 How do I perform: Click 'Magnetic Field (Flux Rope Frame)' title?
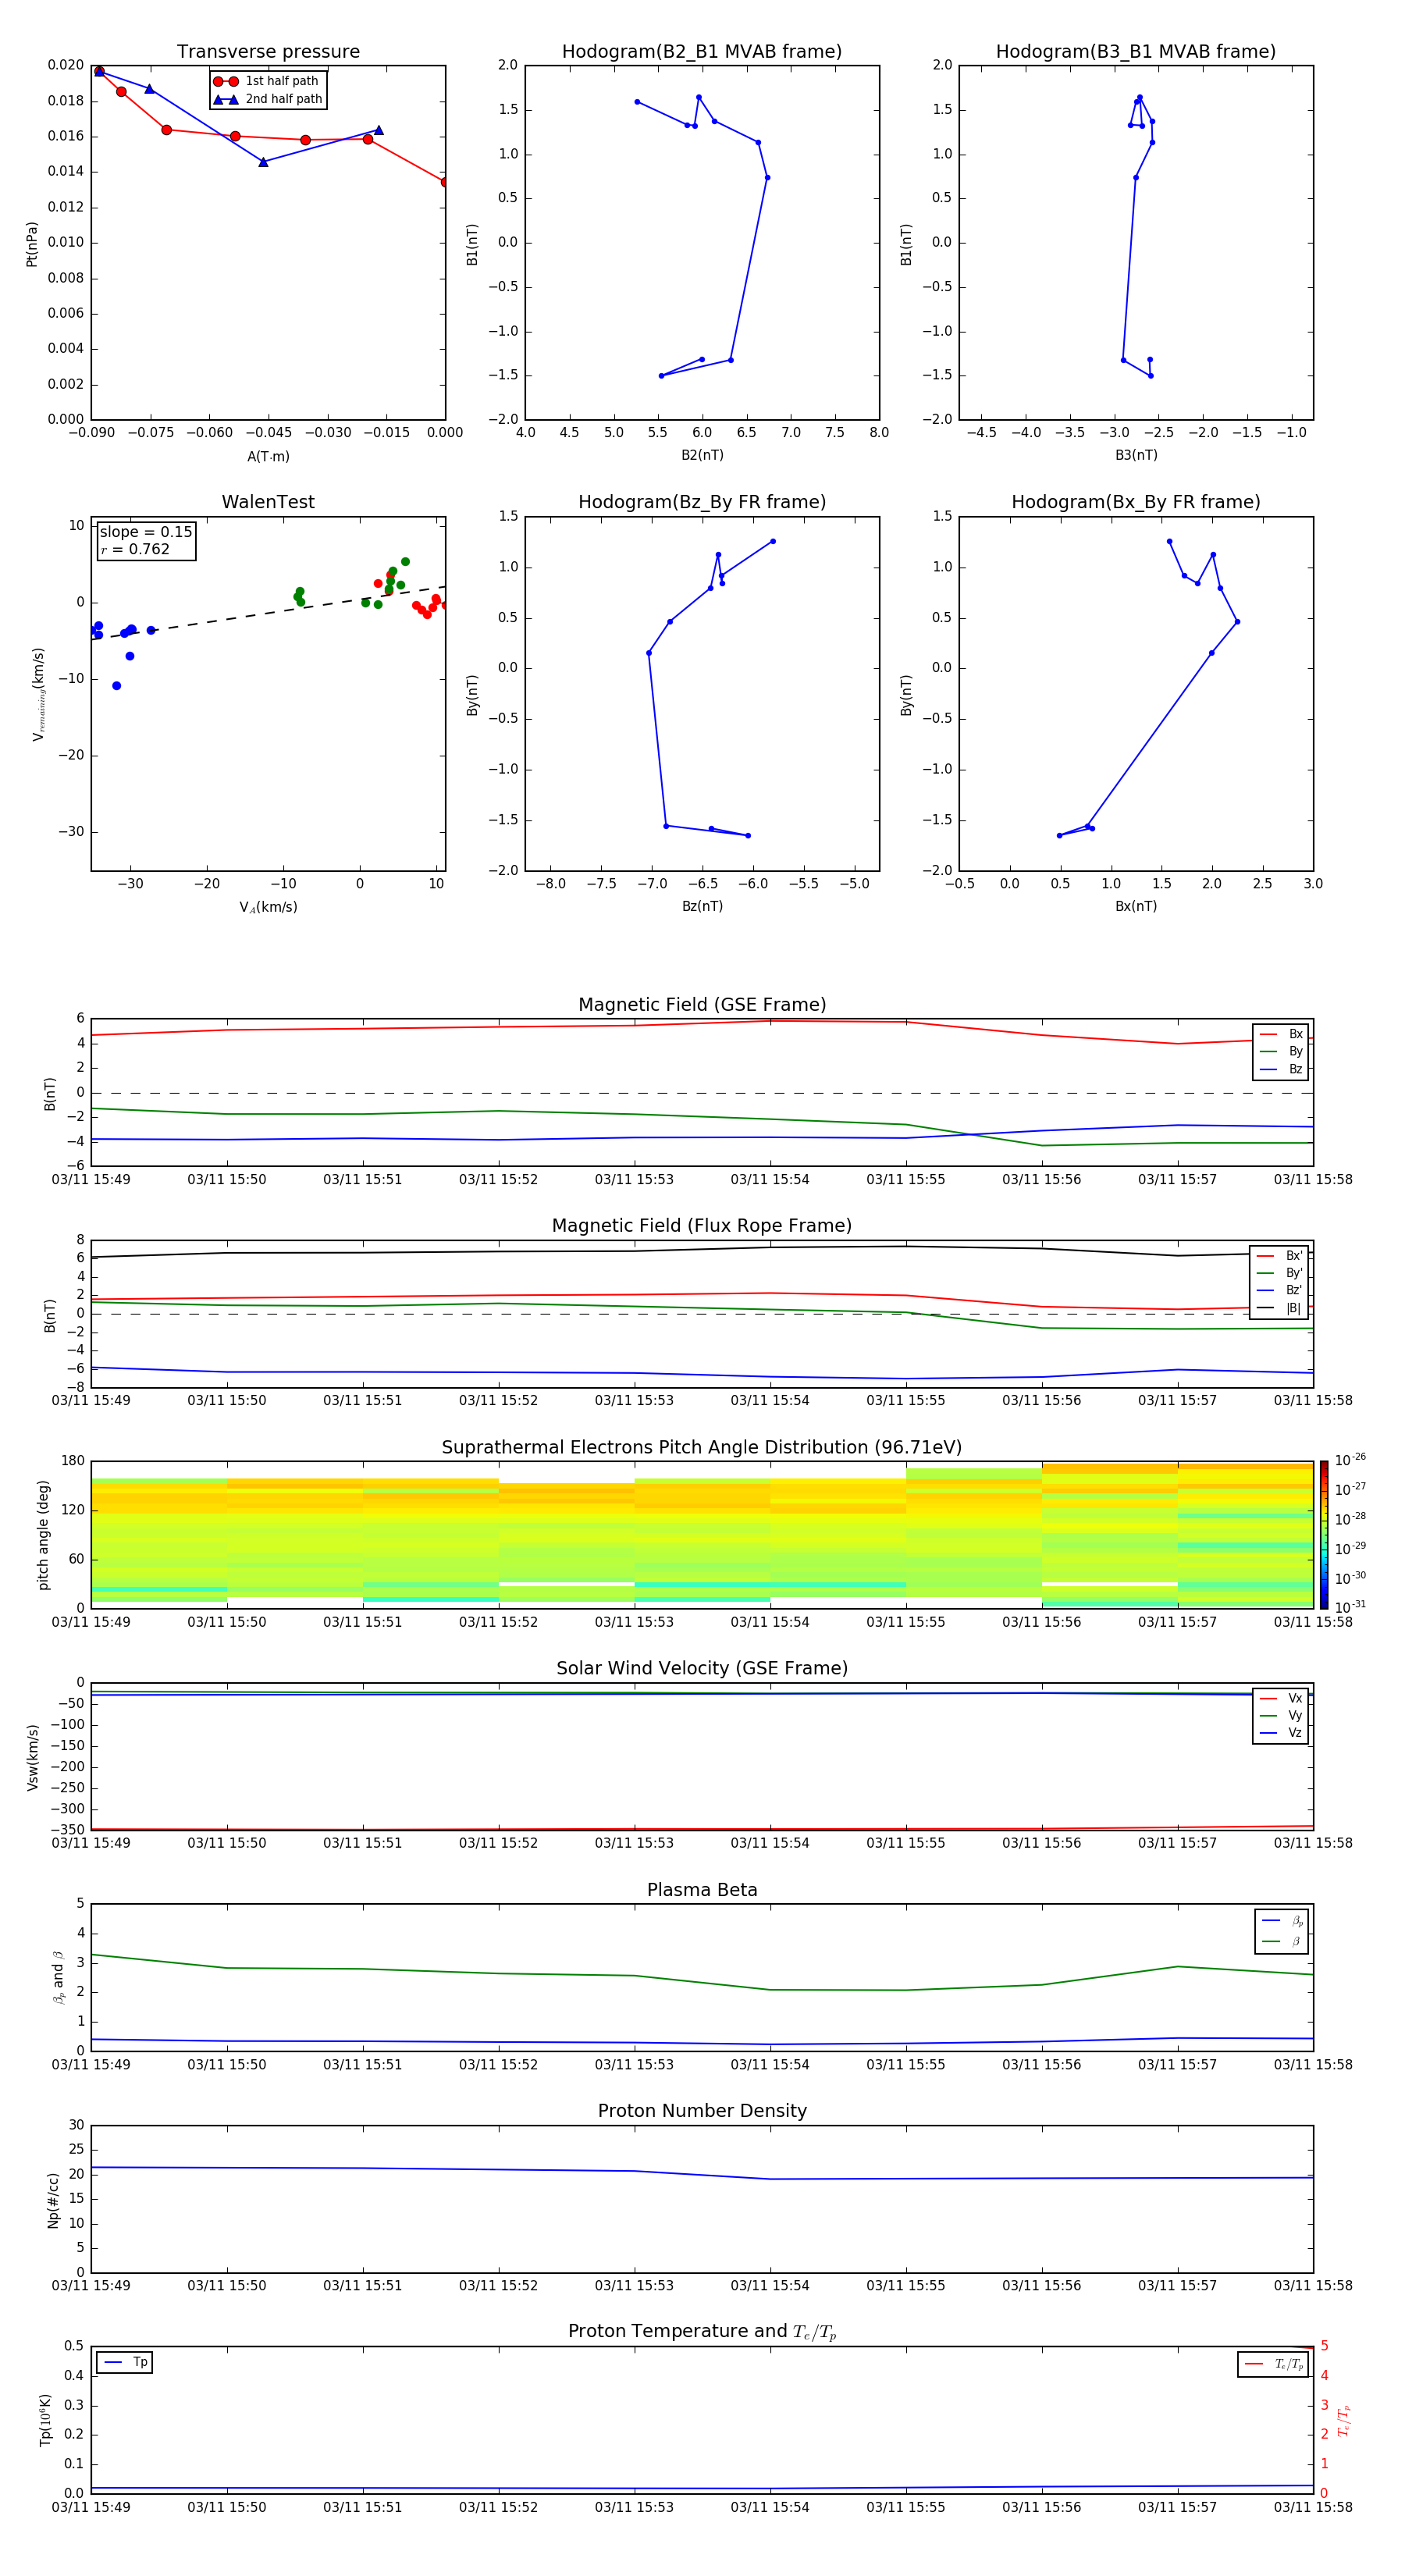coord(702,1225)
